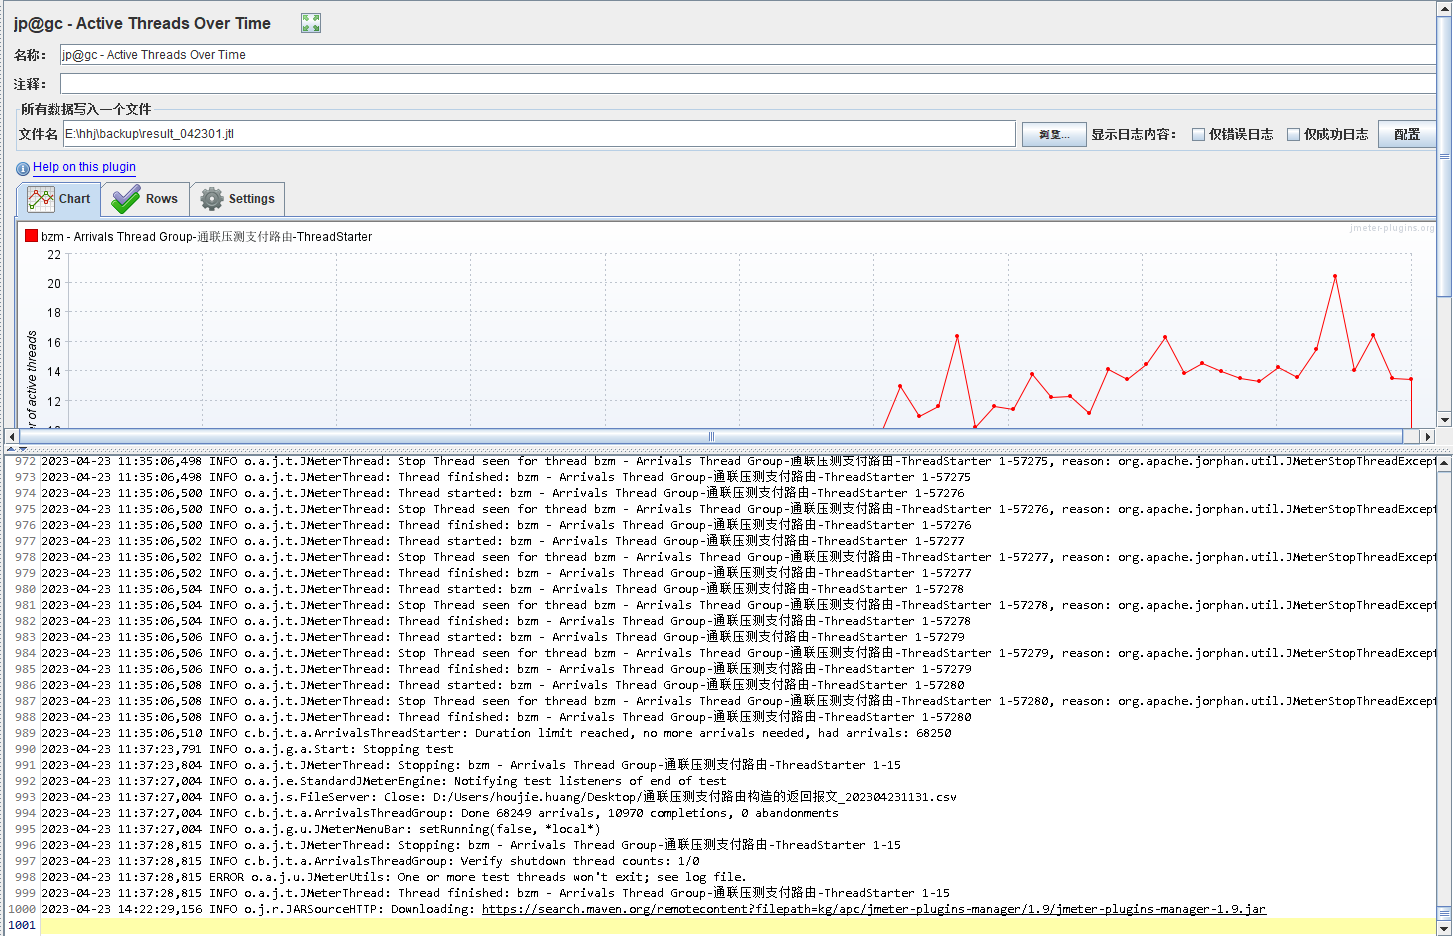Open the Settings tab
This screenshot has height=936, width=1454.
coord(238,199)
